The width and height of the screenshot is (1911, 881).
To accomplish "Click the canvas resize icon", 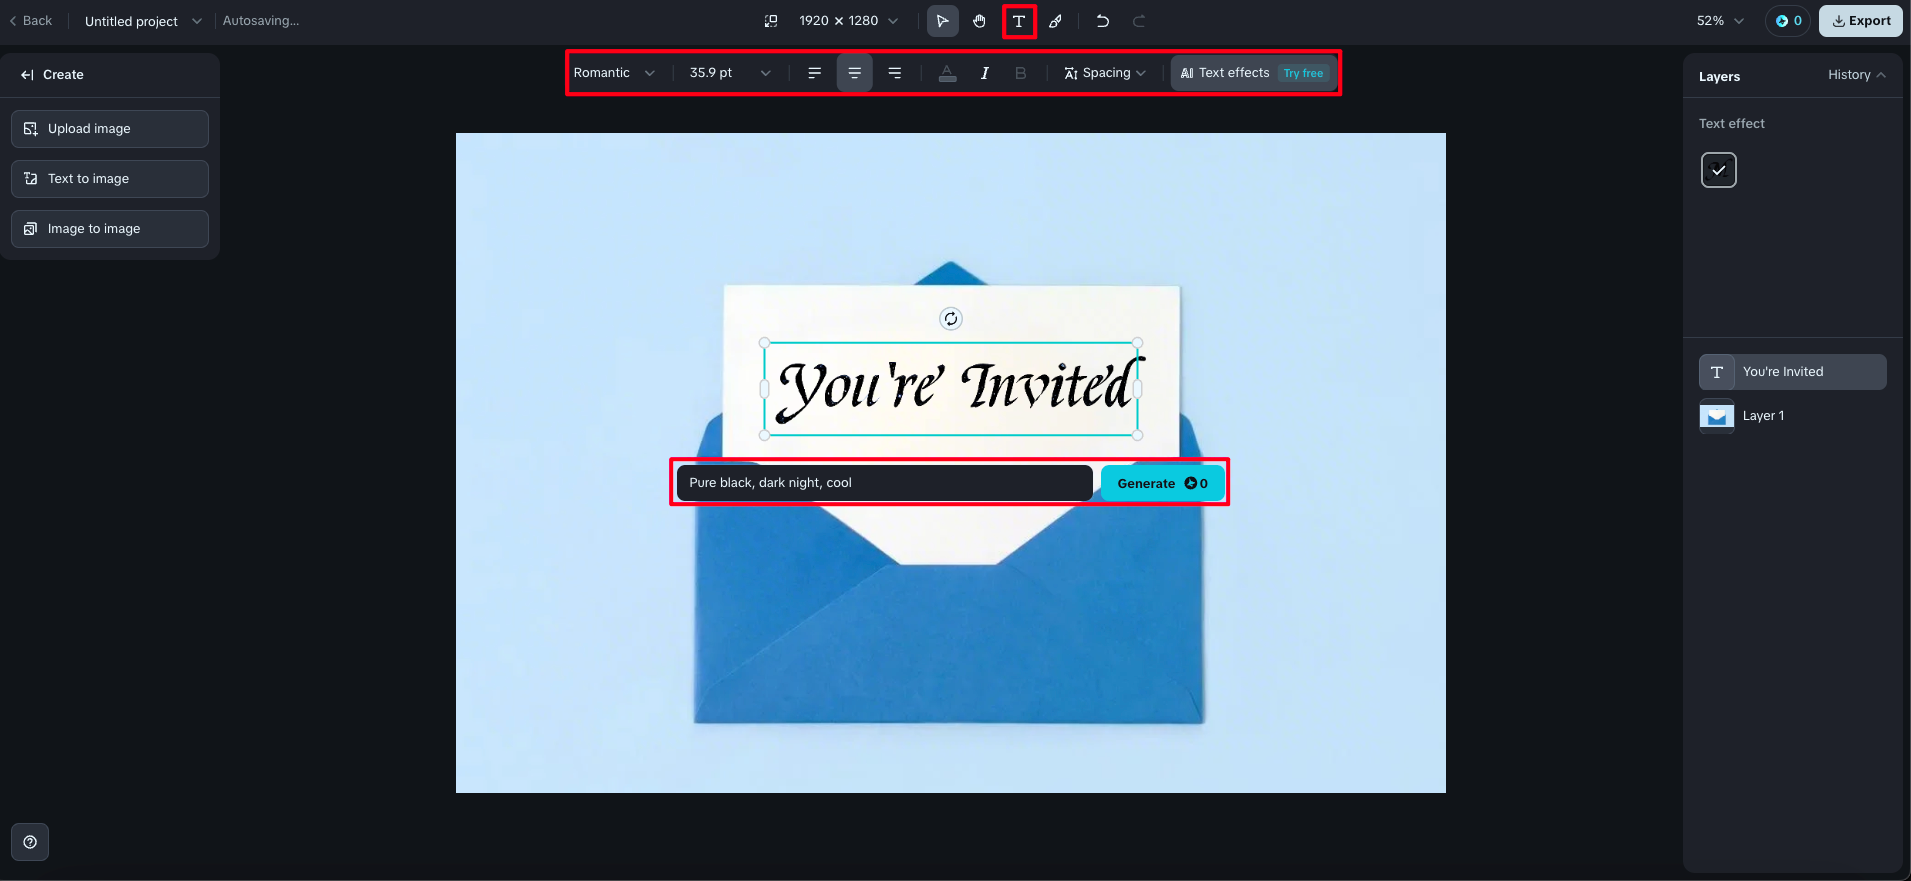I will tap(771, 21).
